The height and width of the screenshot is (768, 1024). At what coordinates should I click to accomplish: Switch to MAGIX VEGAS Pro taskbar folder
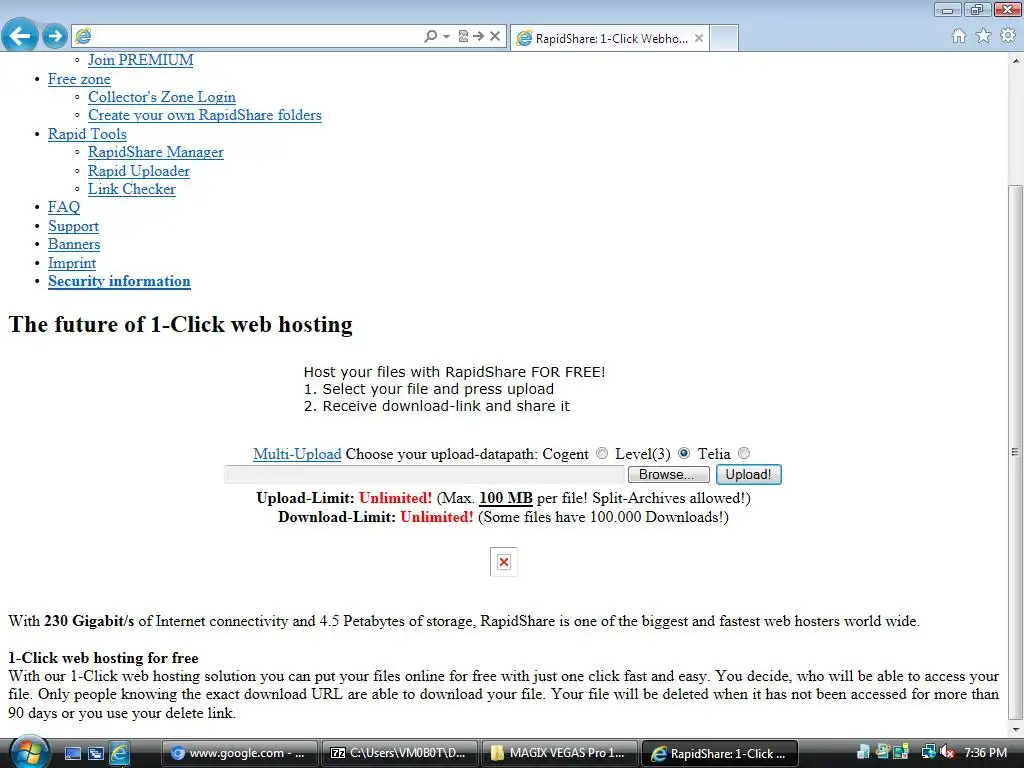(560, 753)
